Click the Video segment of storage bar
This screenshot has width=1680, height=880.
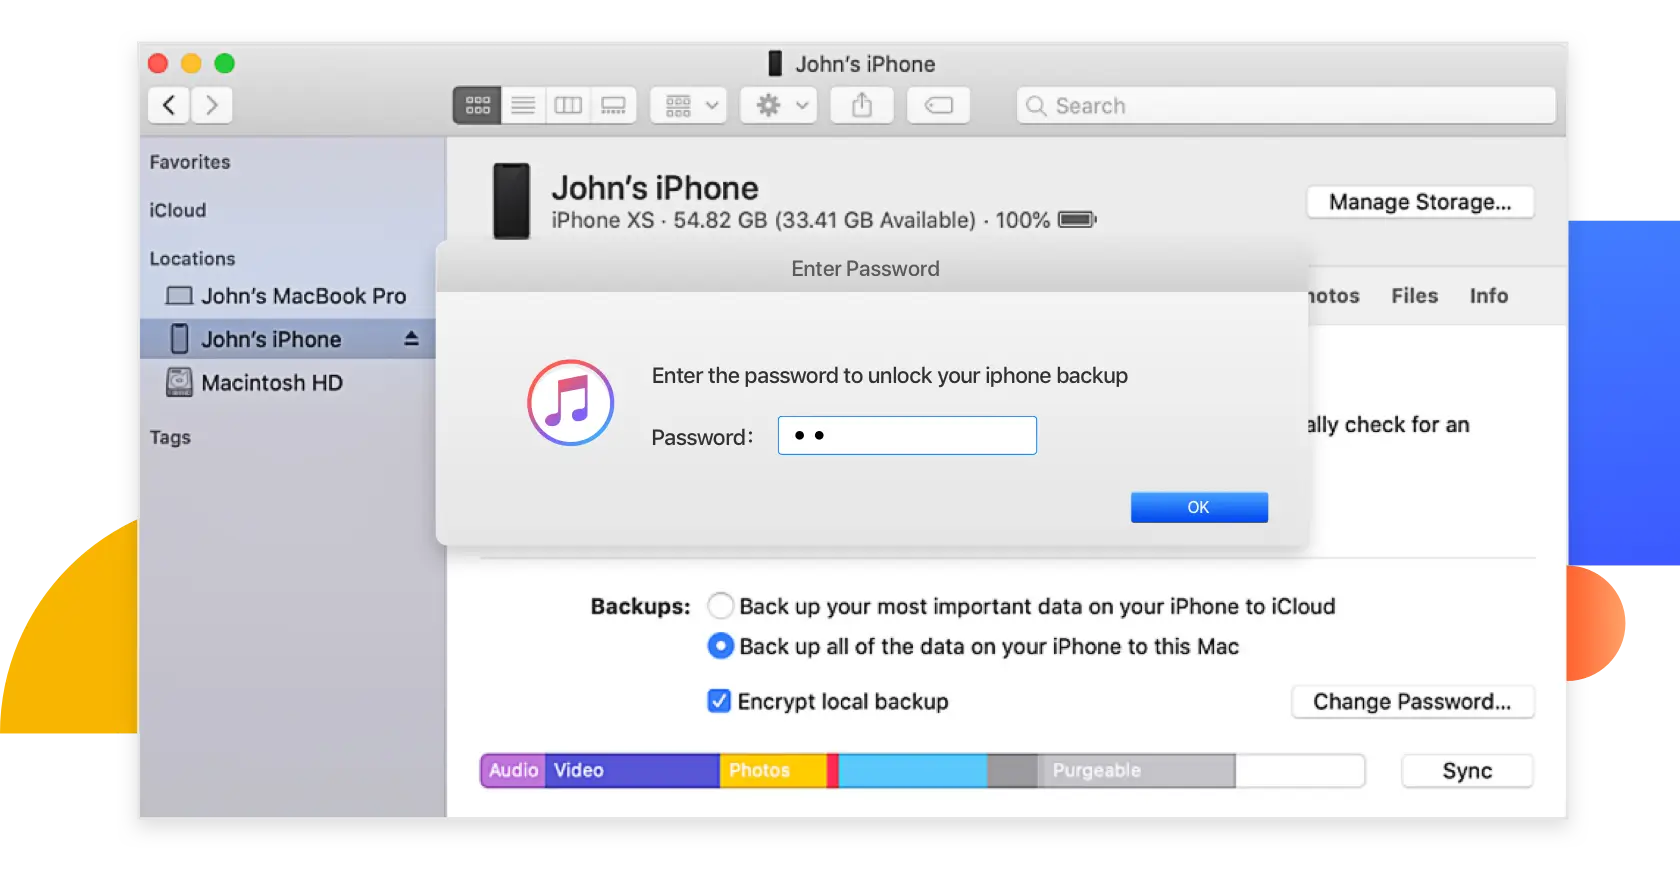tap(632, 771)
